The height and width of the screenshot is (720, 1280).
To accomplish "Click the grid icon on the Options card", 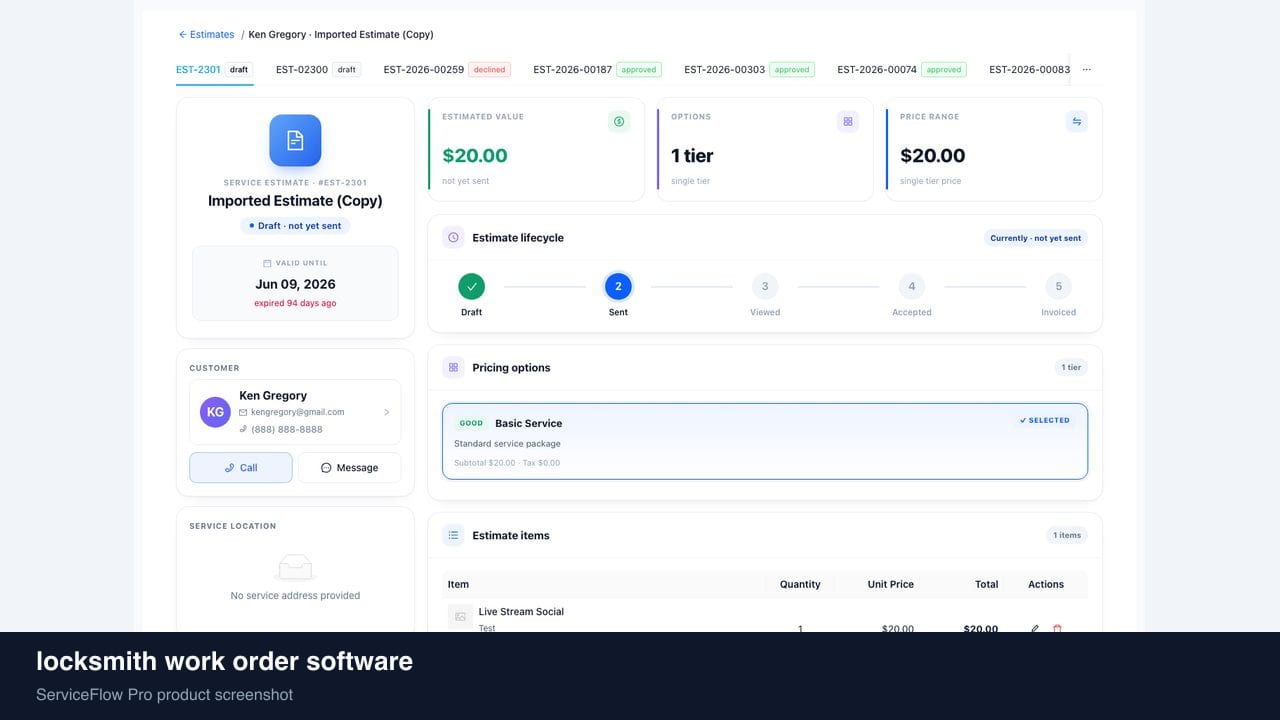I will [x=848, y=121].
